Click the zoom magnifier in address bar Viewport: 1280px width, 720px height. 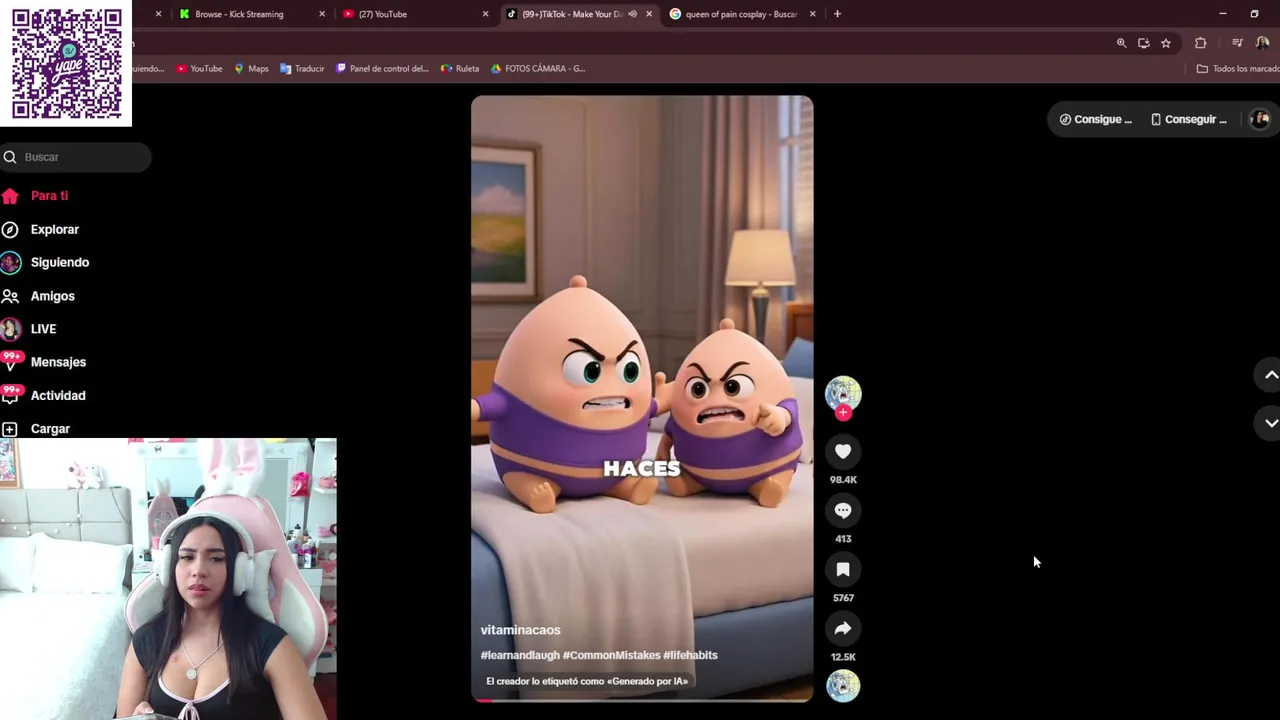tap(1121, 43)
